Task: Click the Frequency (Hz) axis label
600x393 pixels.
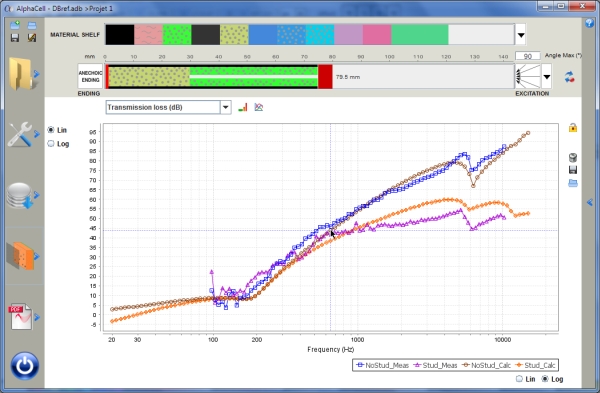Action: pyautogui.click(x=331, y=349)
